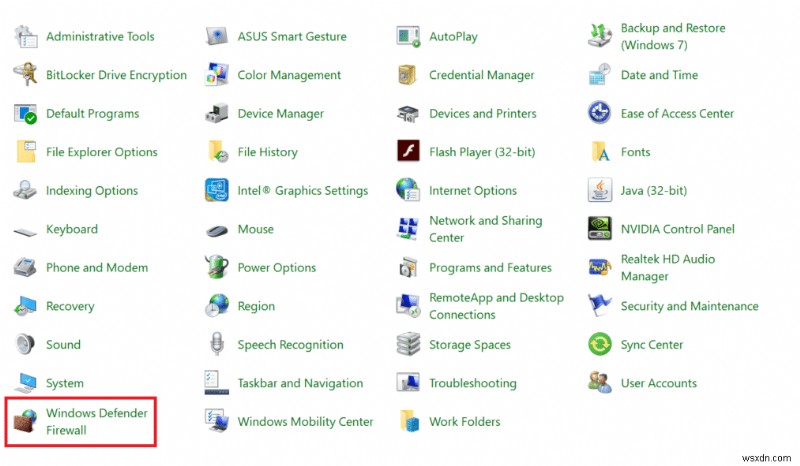Select the User Accounts link
The image size is (800, 466).
point(658,383)
